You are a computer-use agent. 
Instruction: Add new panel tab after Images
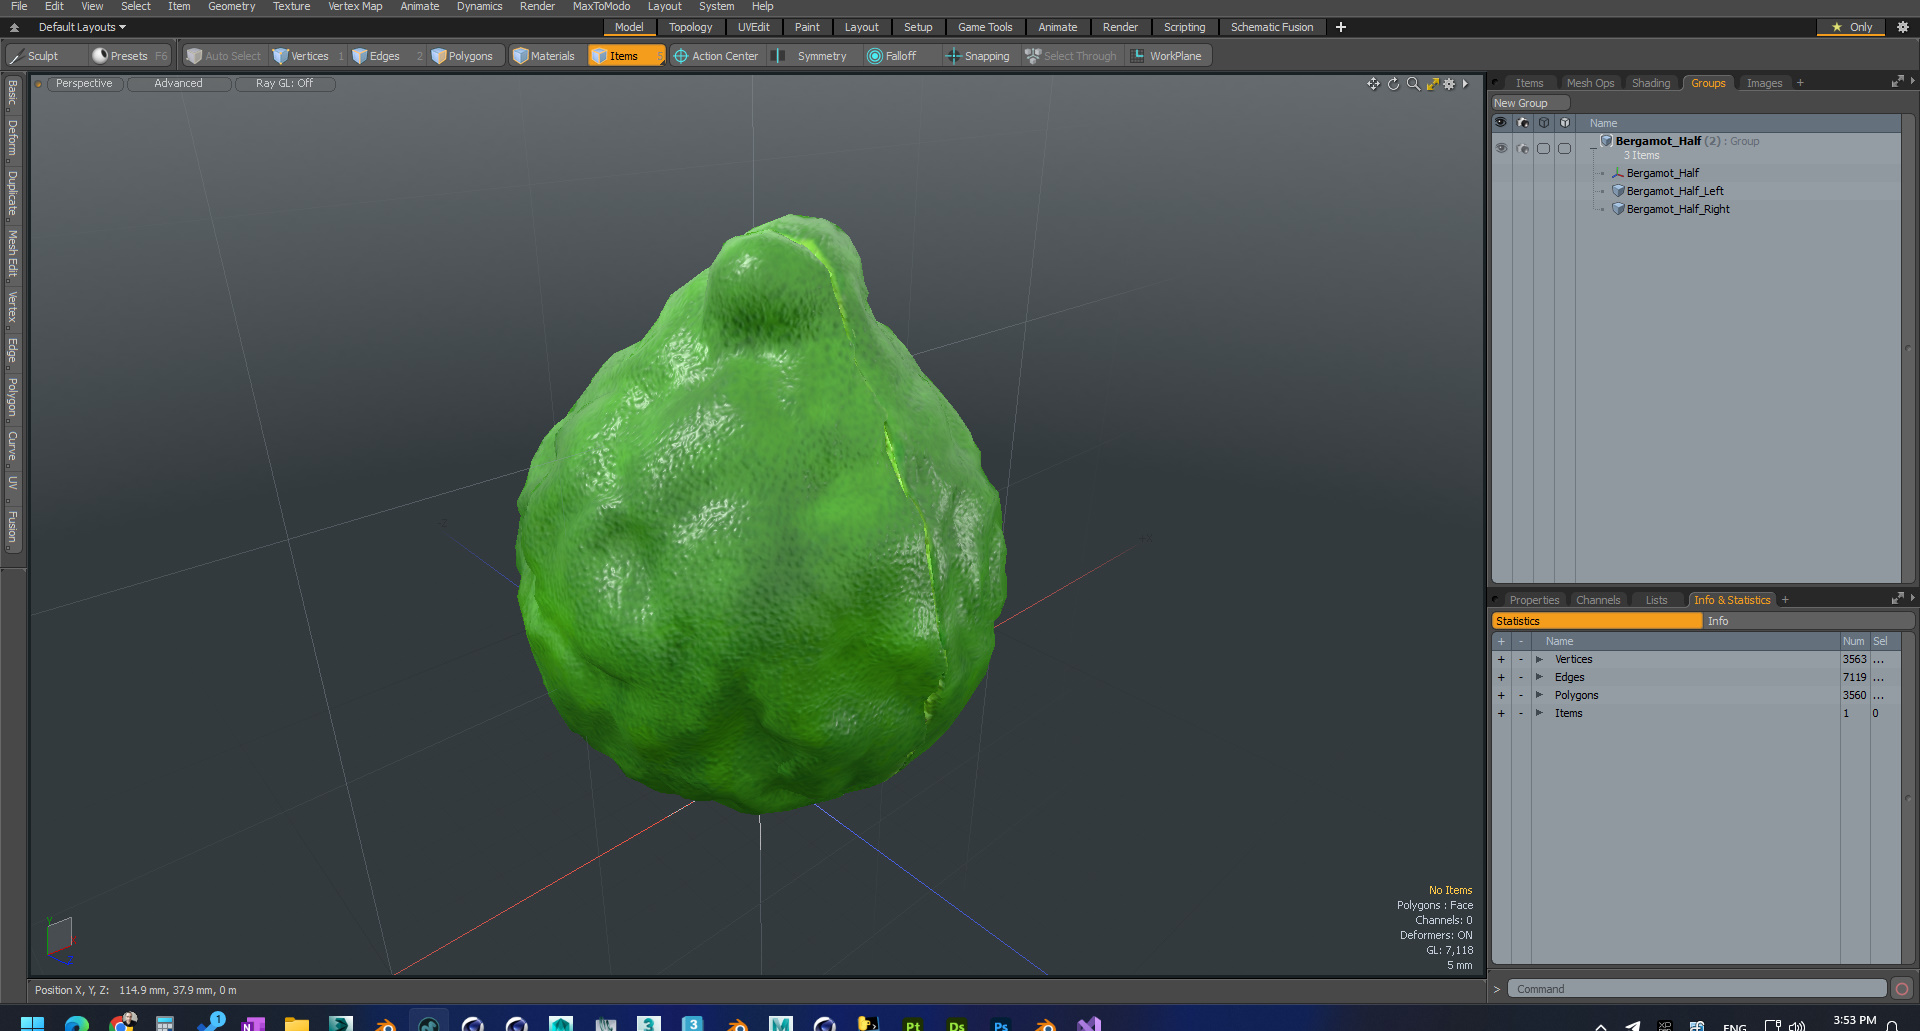point(1800,83)
